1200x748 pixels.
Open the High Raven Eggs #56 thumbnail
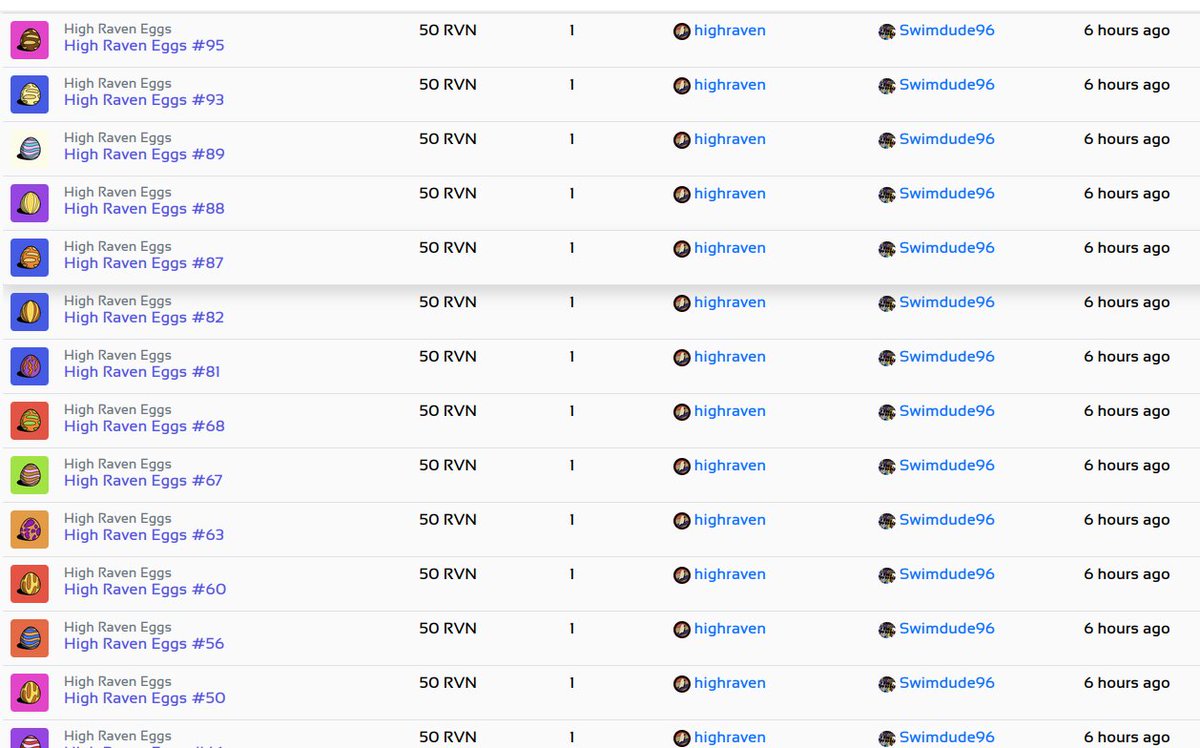[x=30, y=637]
